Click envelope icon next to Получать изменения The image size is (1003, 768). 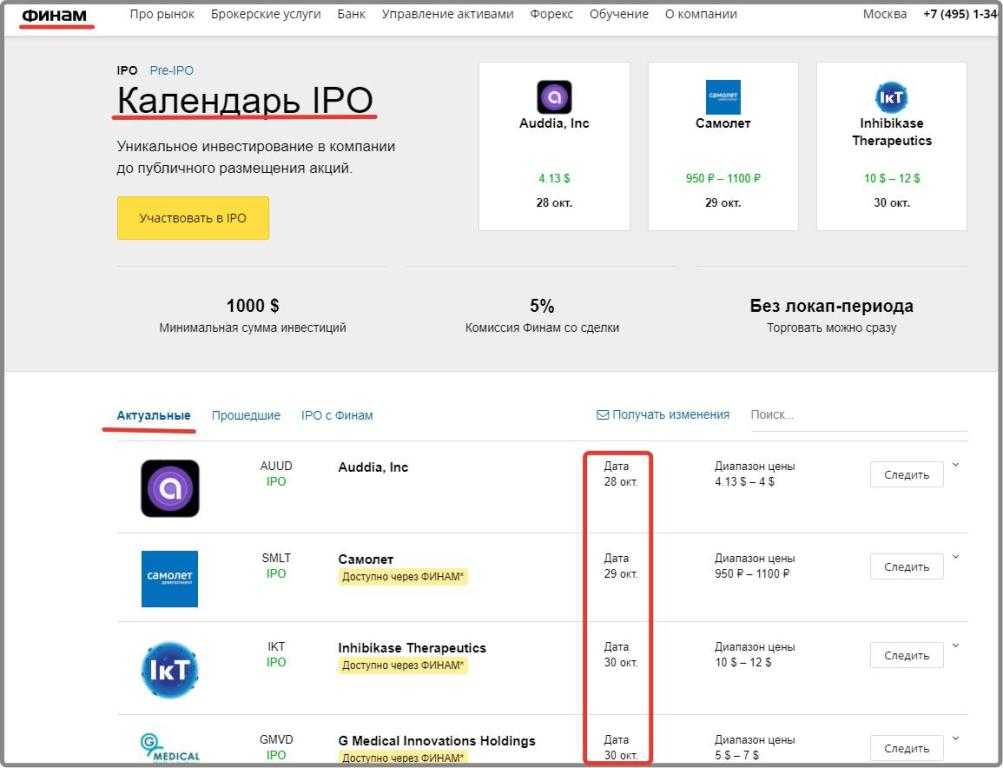603,415
